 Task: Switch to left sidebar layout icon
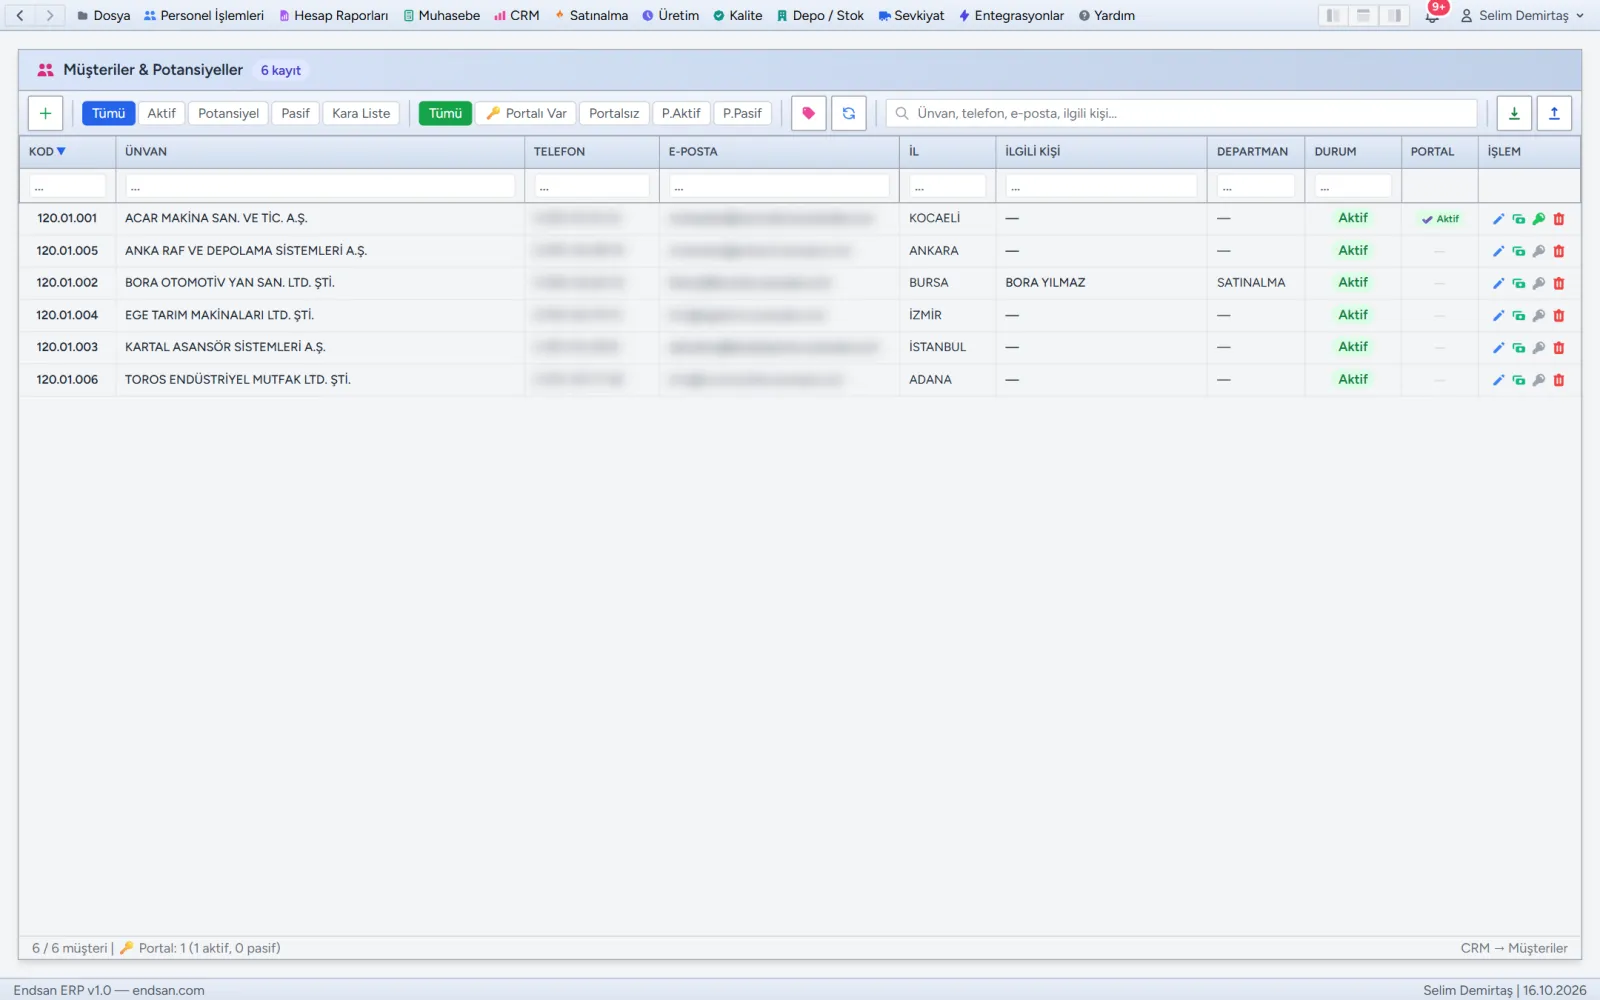coord(1333,15)
